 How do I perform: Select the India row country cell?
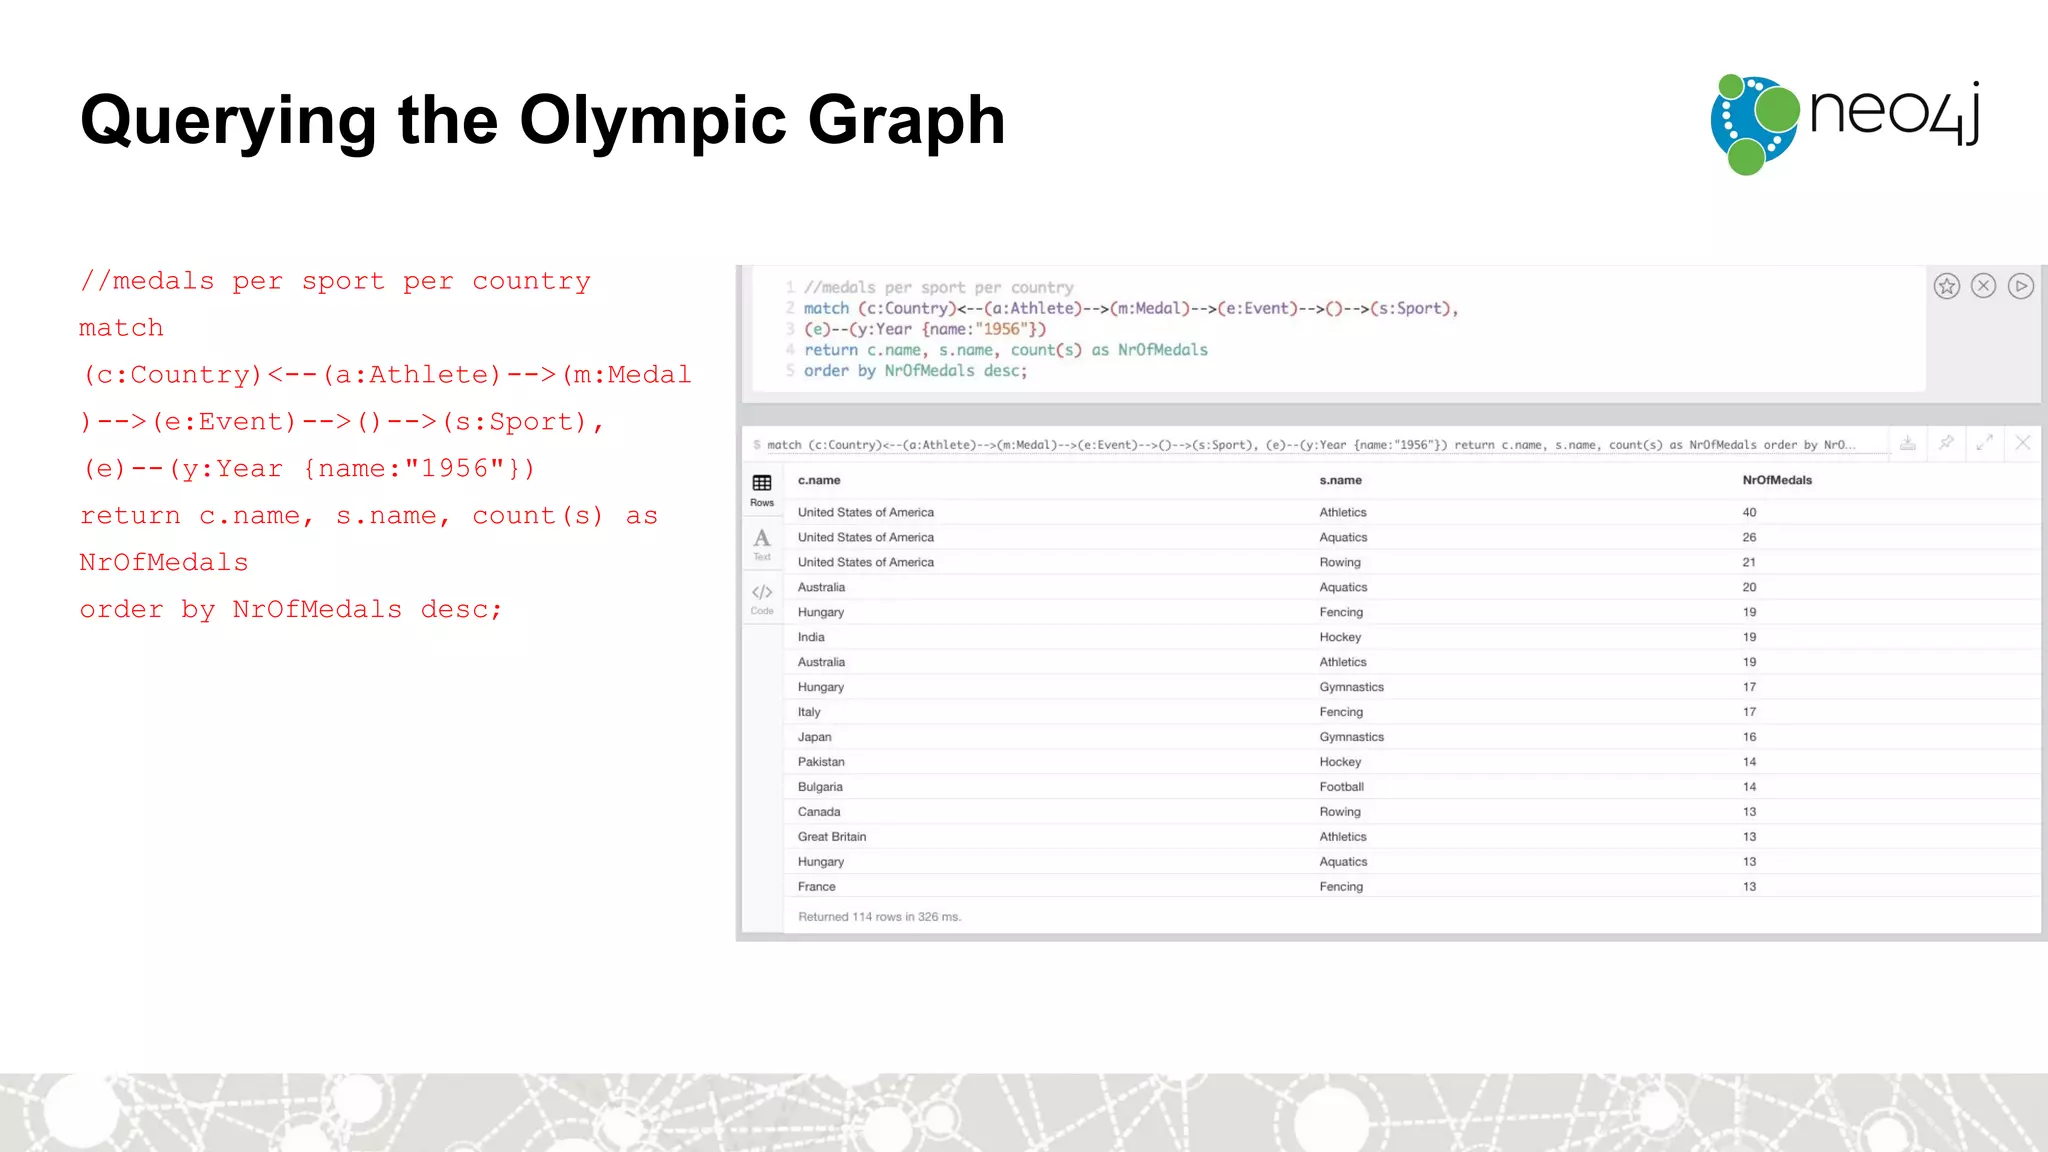point(811,637)
